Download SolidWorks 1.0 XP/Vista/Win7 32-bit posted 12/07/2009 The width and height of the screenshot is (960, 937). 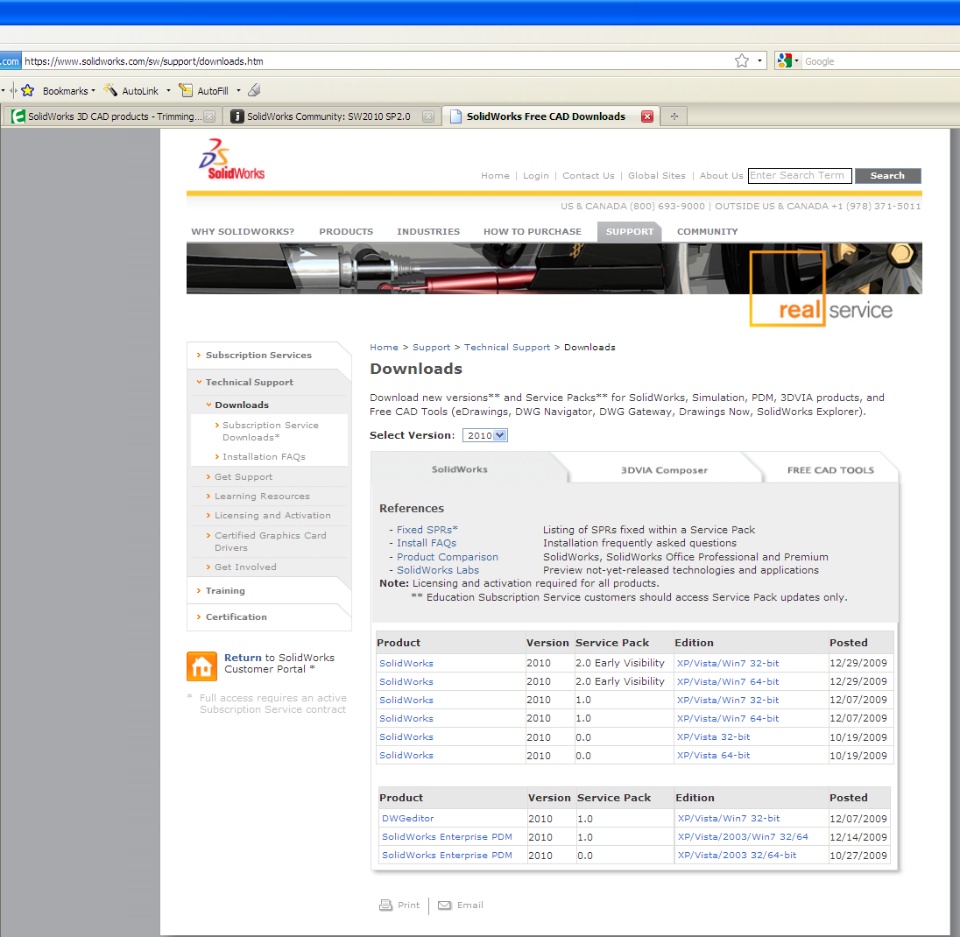(x=728, y=700)
